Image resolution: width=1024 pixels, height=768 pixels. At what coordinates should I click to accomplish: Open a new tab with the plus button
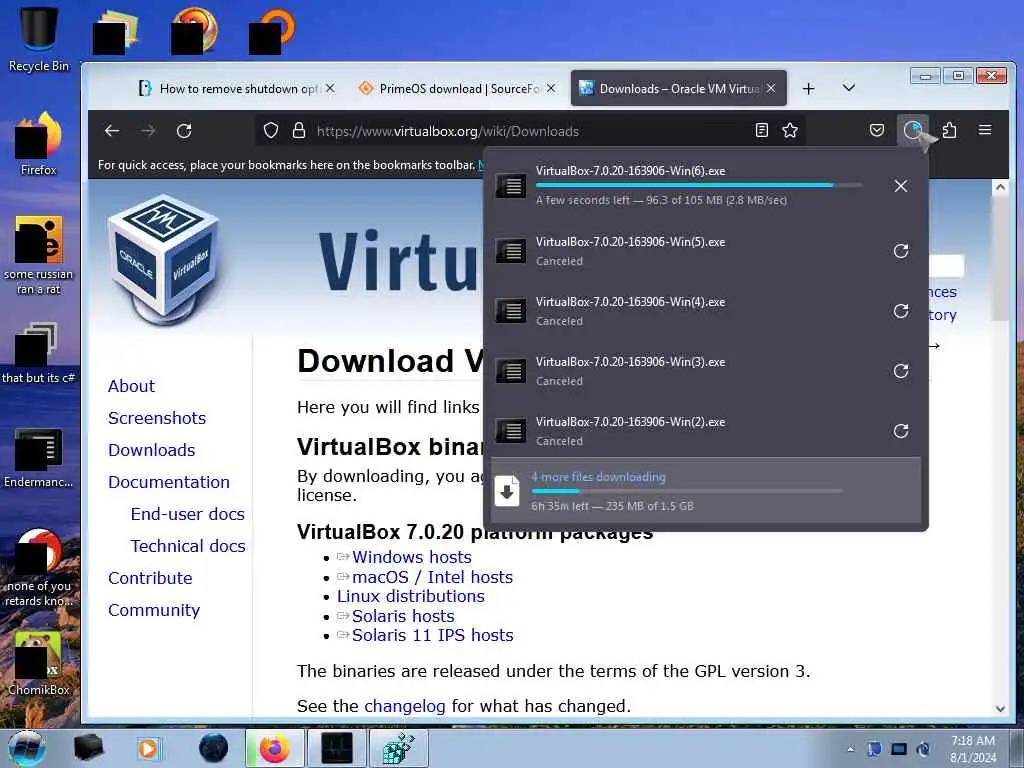point(808,88)
